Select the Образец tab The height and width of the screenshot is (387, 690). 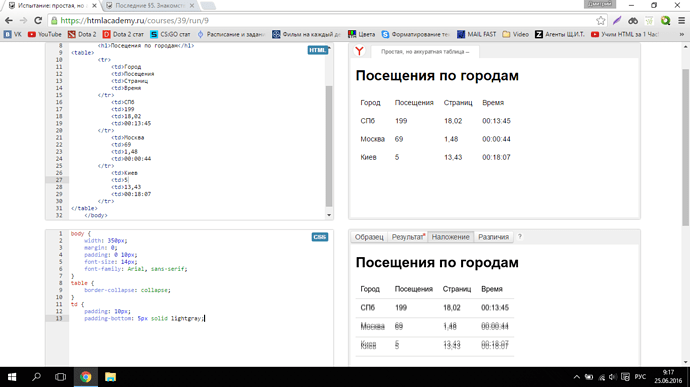tap(369, 237)
